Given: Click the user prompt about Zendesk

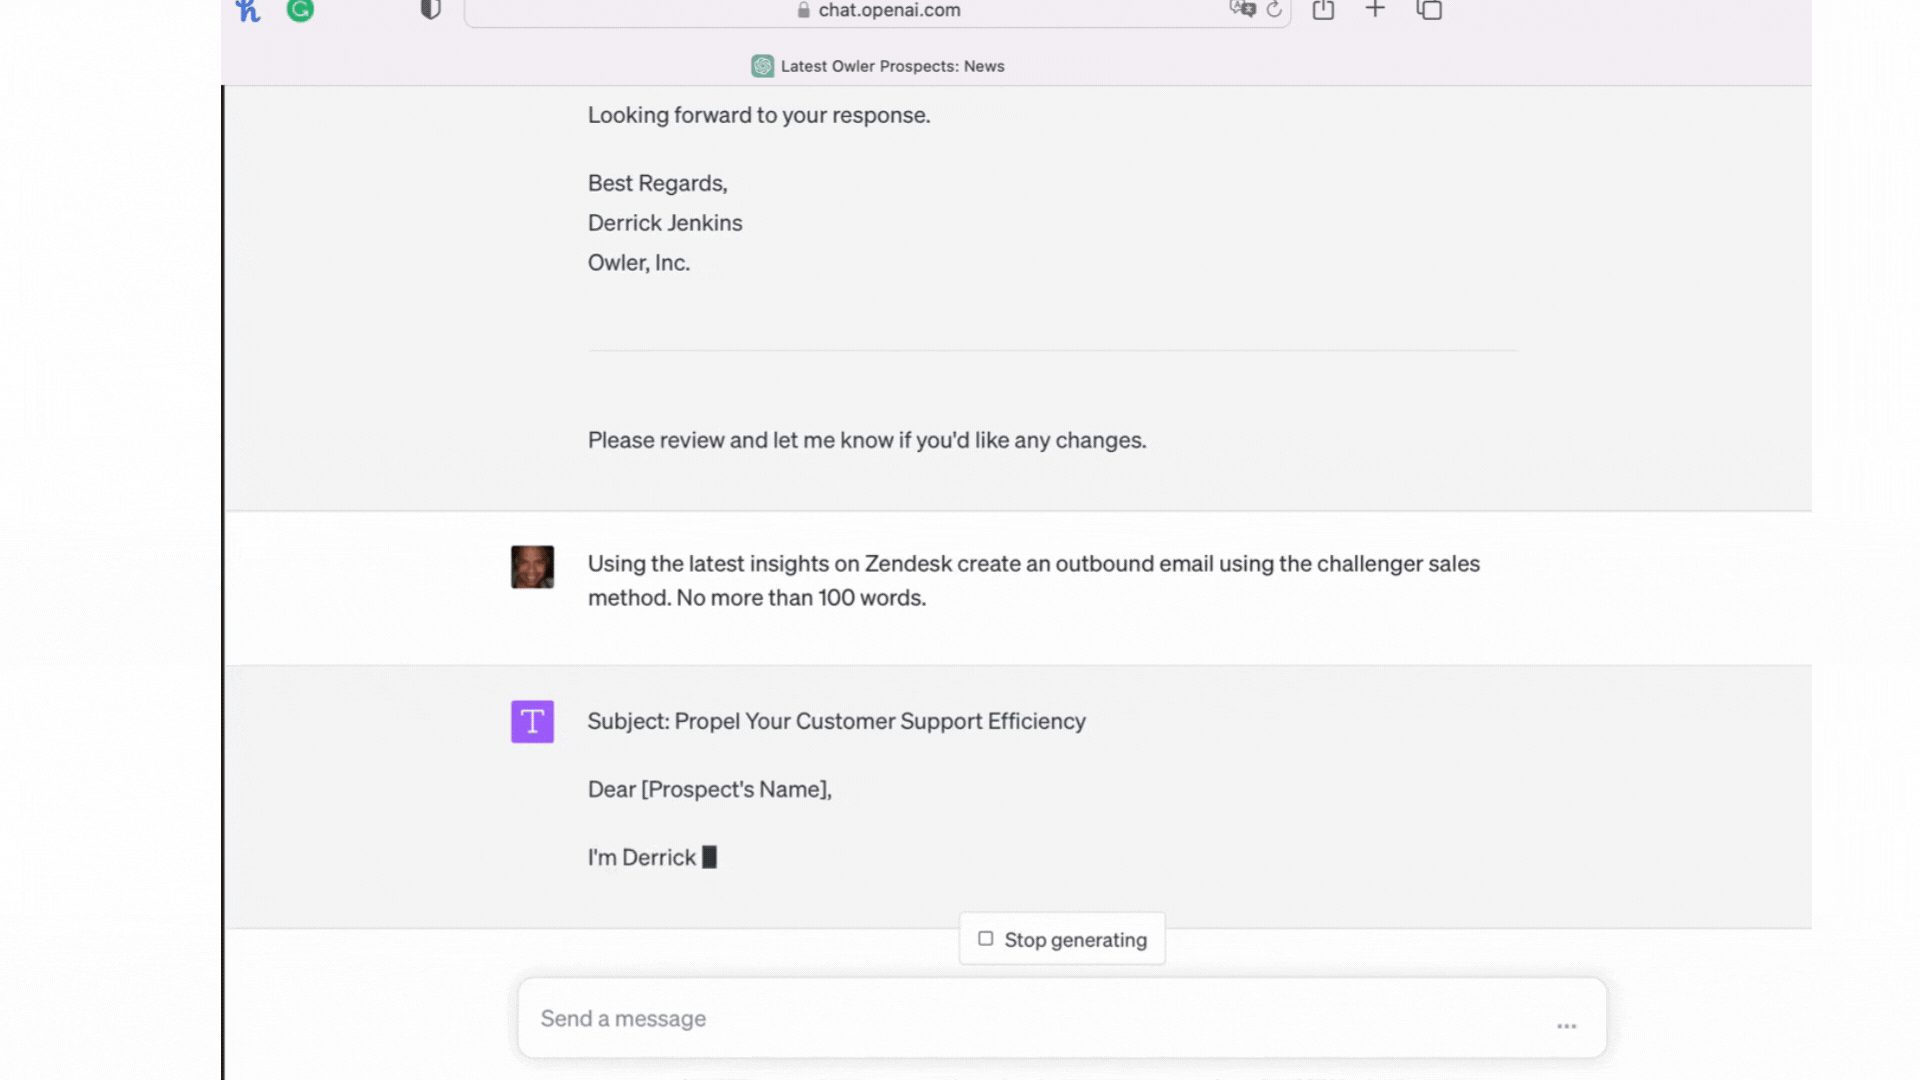Looking at the screenshot, I should [1033, 580].
